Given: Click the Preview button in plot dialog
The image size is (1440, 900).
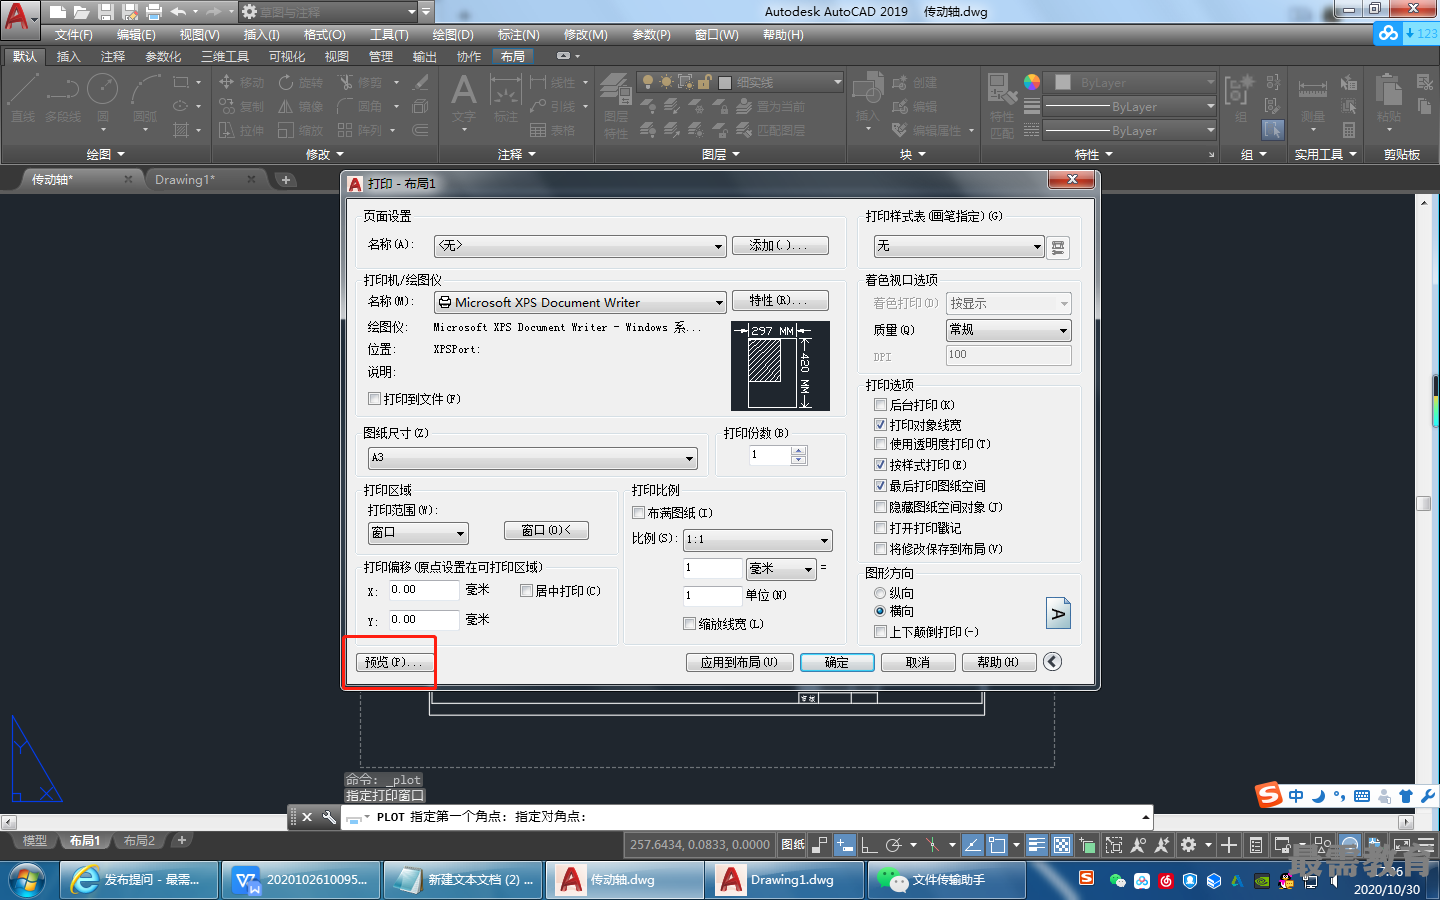Looking at the screenshot, I should (394, 662).
